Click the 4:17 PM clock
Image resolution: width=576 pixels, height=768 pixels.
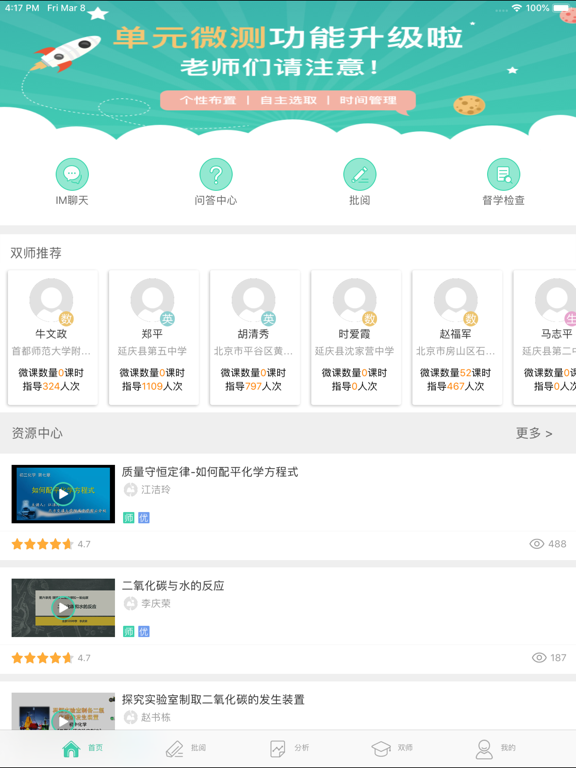tap(22, 8)
